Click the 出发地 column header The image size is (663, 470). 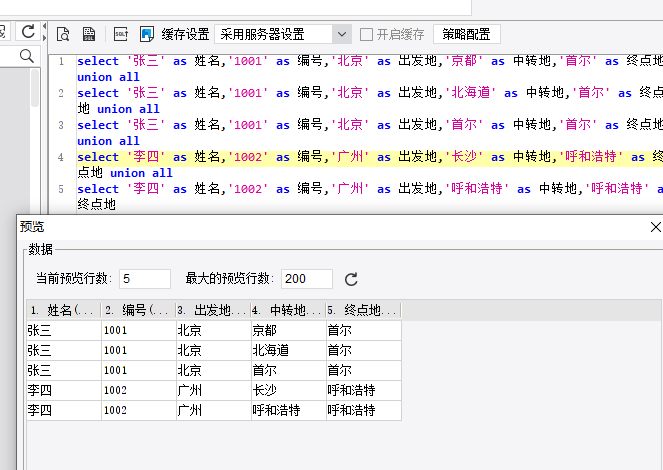(x=214, y=310)
